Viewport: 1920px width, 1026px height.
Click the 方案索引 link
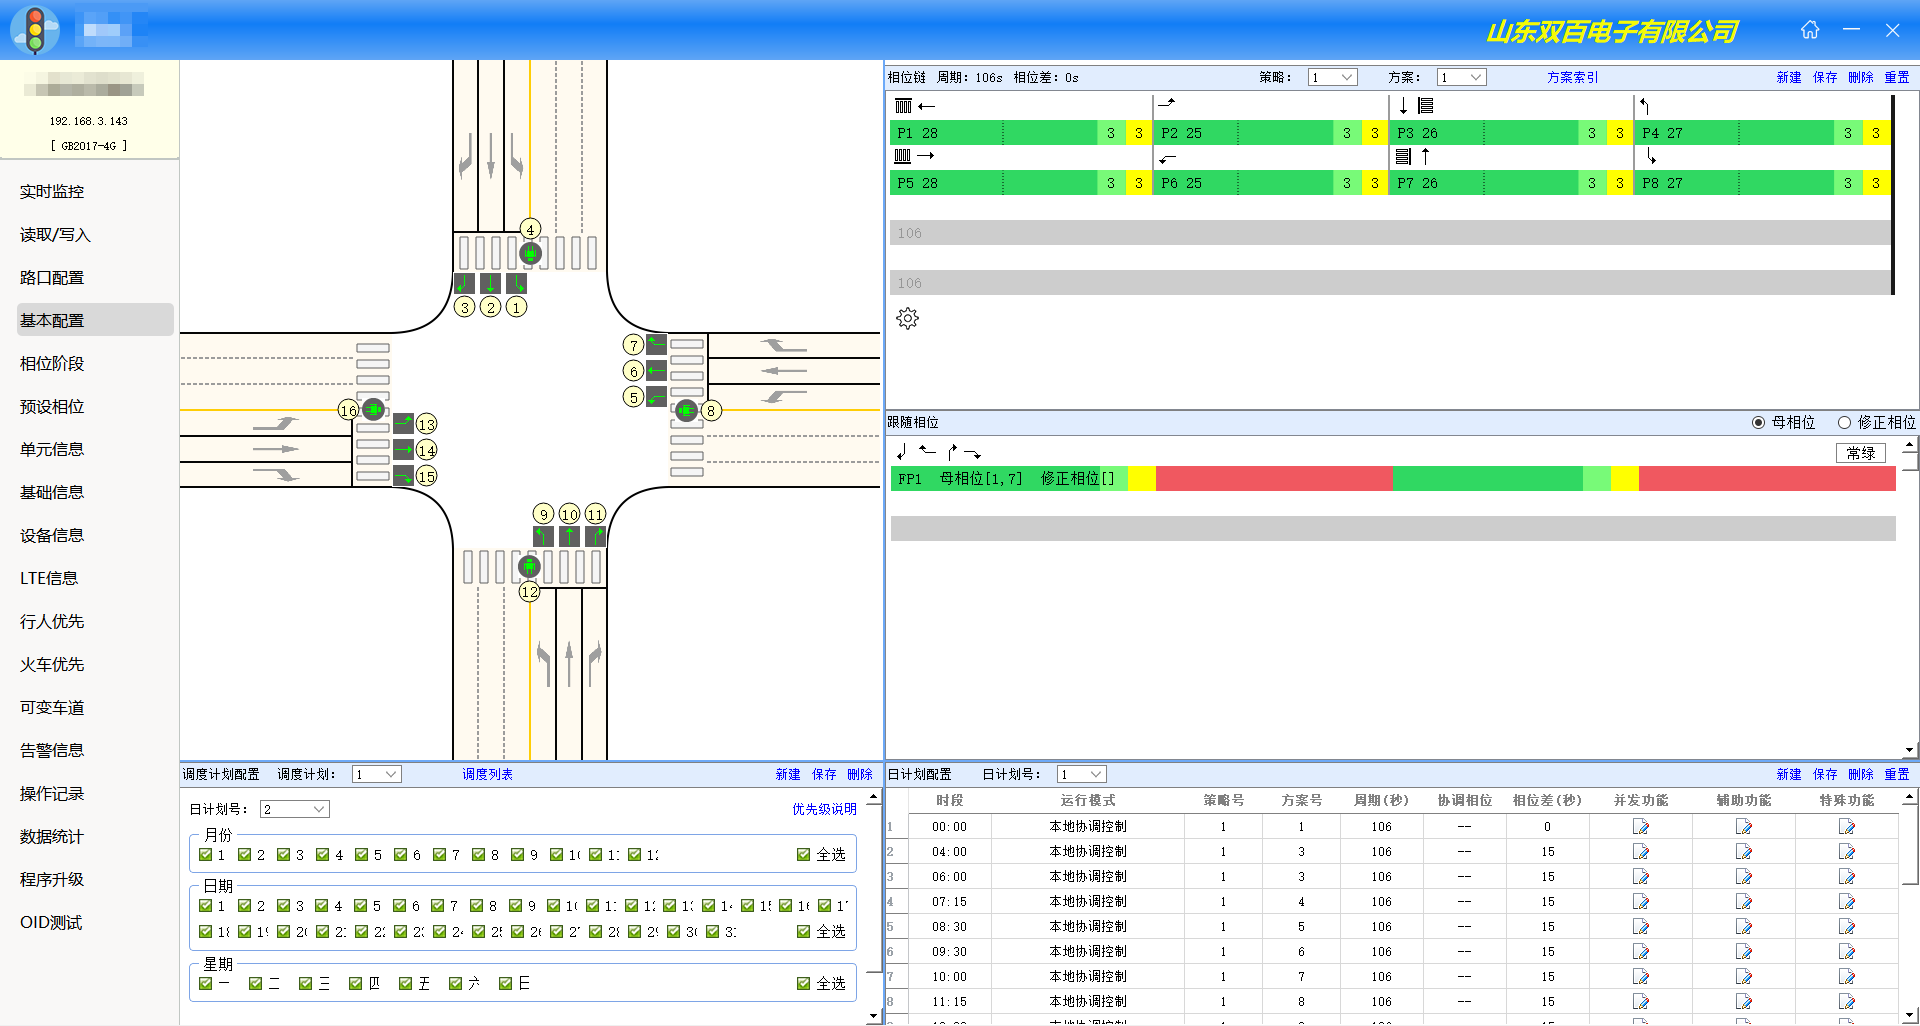[1572, 78]
